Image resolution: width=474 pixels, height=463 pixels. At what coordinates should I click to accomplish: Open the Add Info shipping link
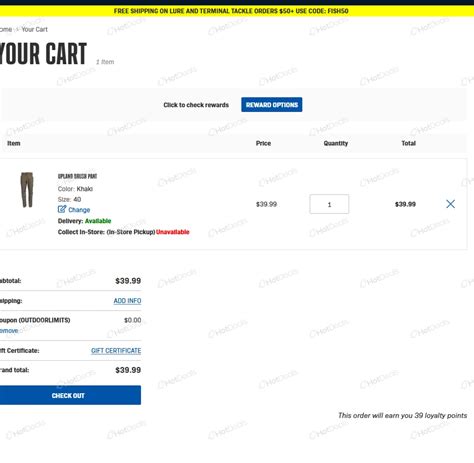(127, 301)
